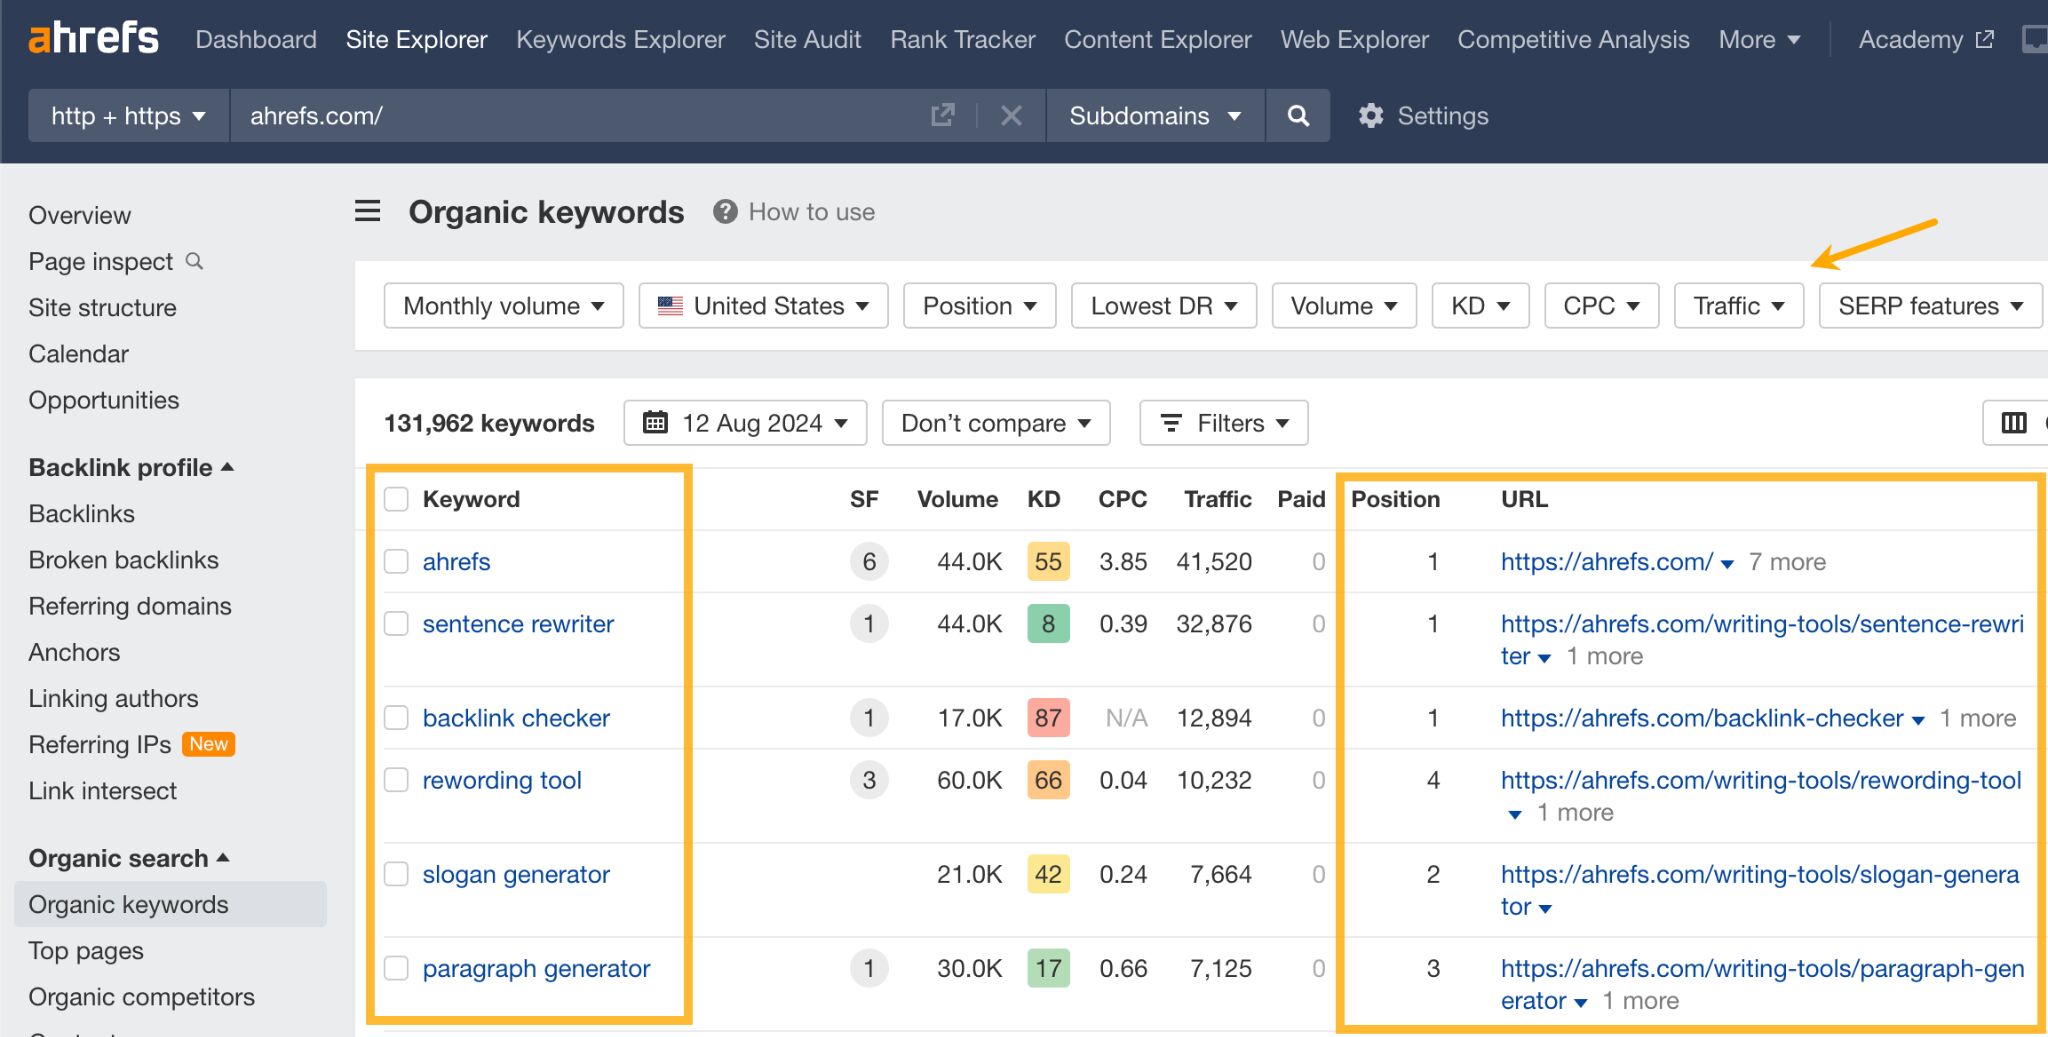Click the ahrefs logo

coord(93,38)
